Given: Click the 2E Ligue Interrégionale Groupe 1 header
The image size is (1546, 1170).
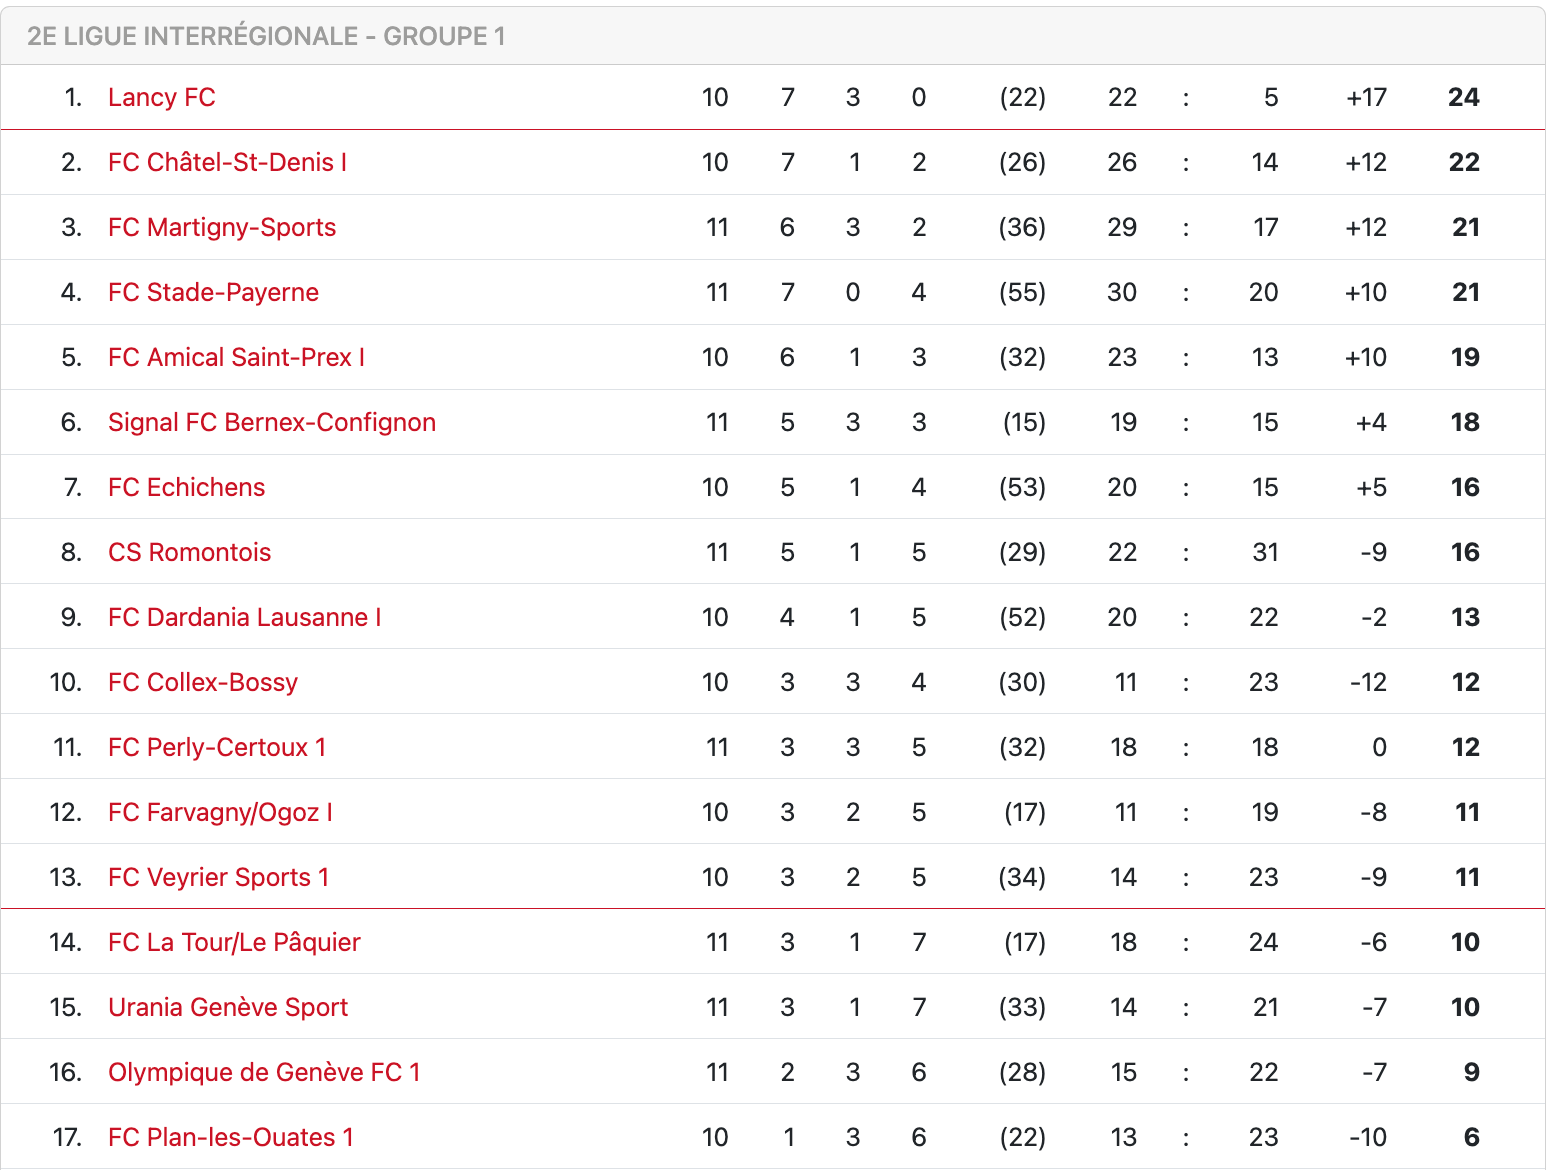Looking at the screenshot, I should (266, 36).
